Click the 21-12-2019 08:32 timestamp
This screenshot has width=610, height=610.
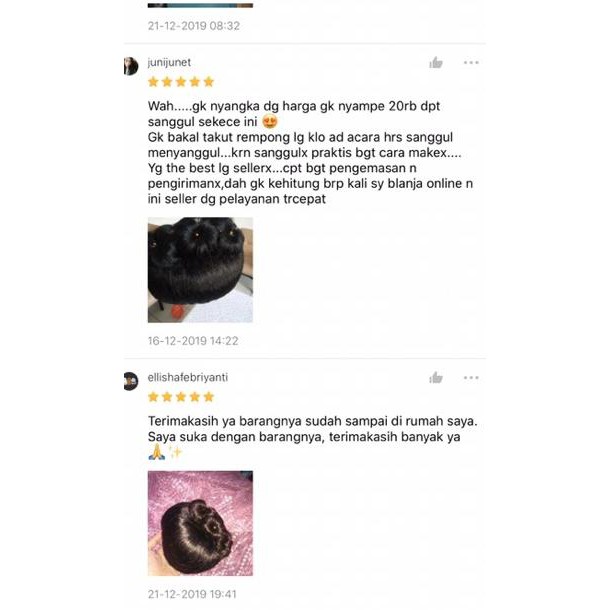(x=194, y=26)
